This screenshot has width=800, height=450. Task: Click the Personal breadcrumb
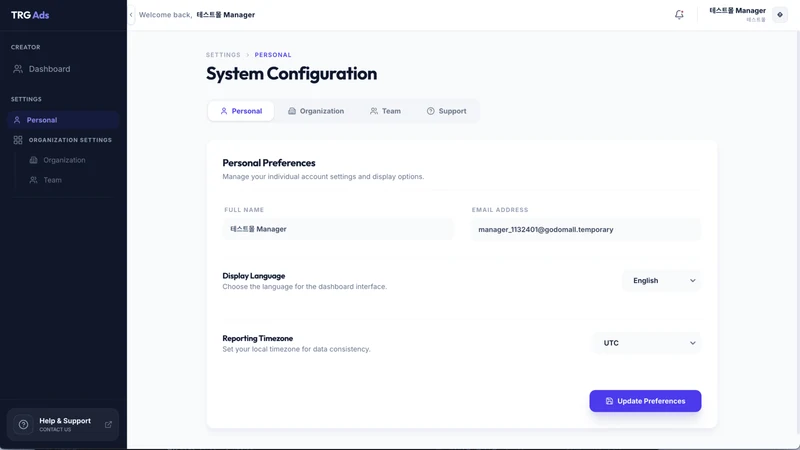pyautogui.click(x=273, y=55)
